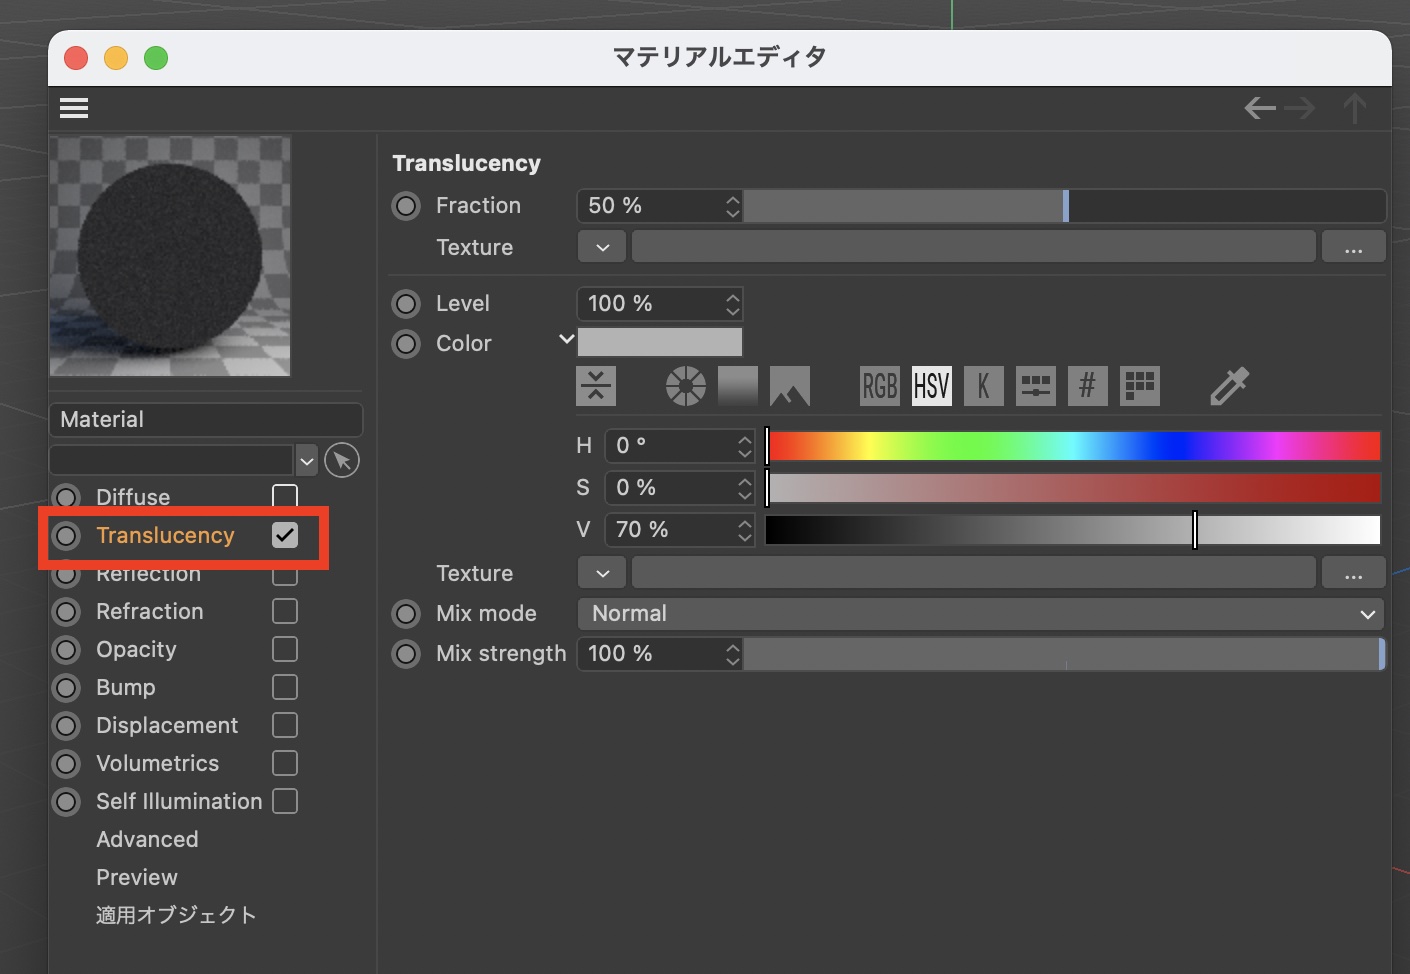Click the Color texture browse button

click(x=1353, y=573)
